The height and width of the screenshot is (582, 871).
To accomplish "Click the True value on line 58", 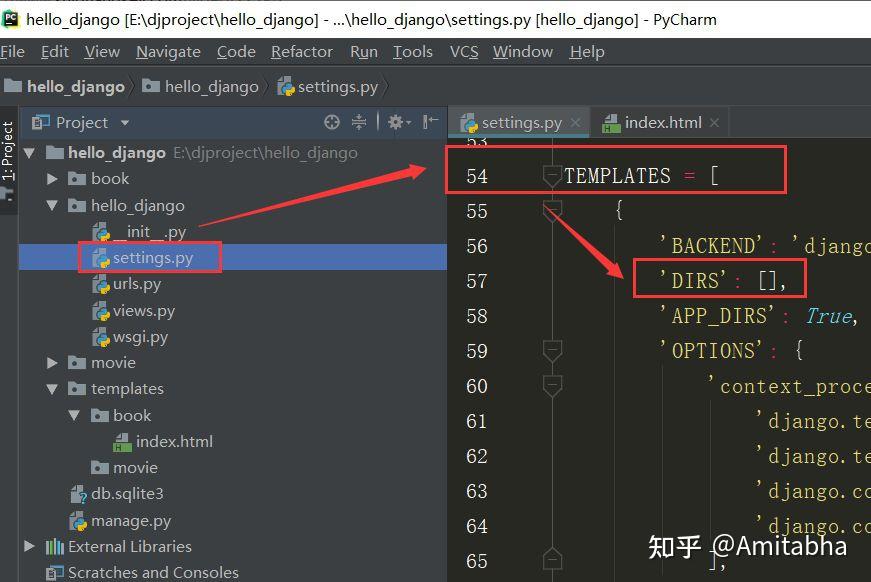I will pyautogui.click(x=830, y=316).
